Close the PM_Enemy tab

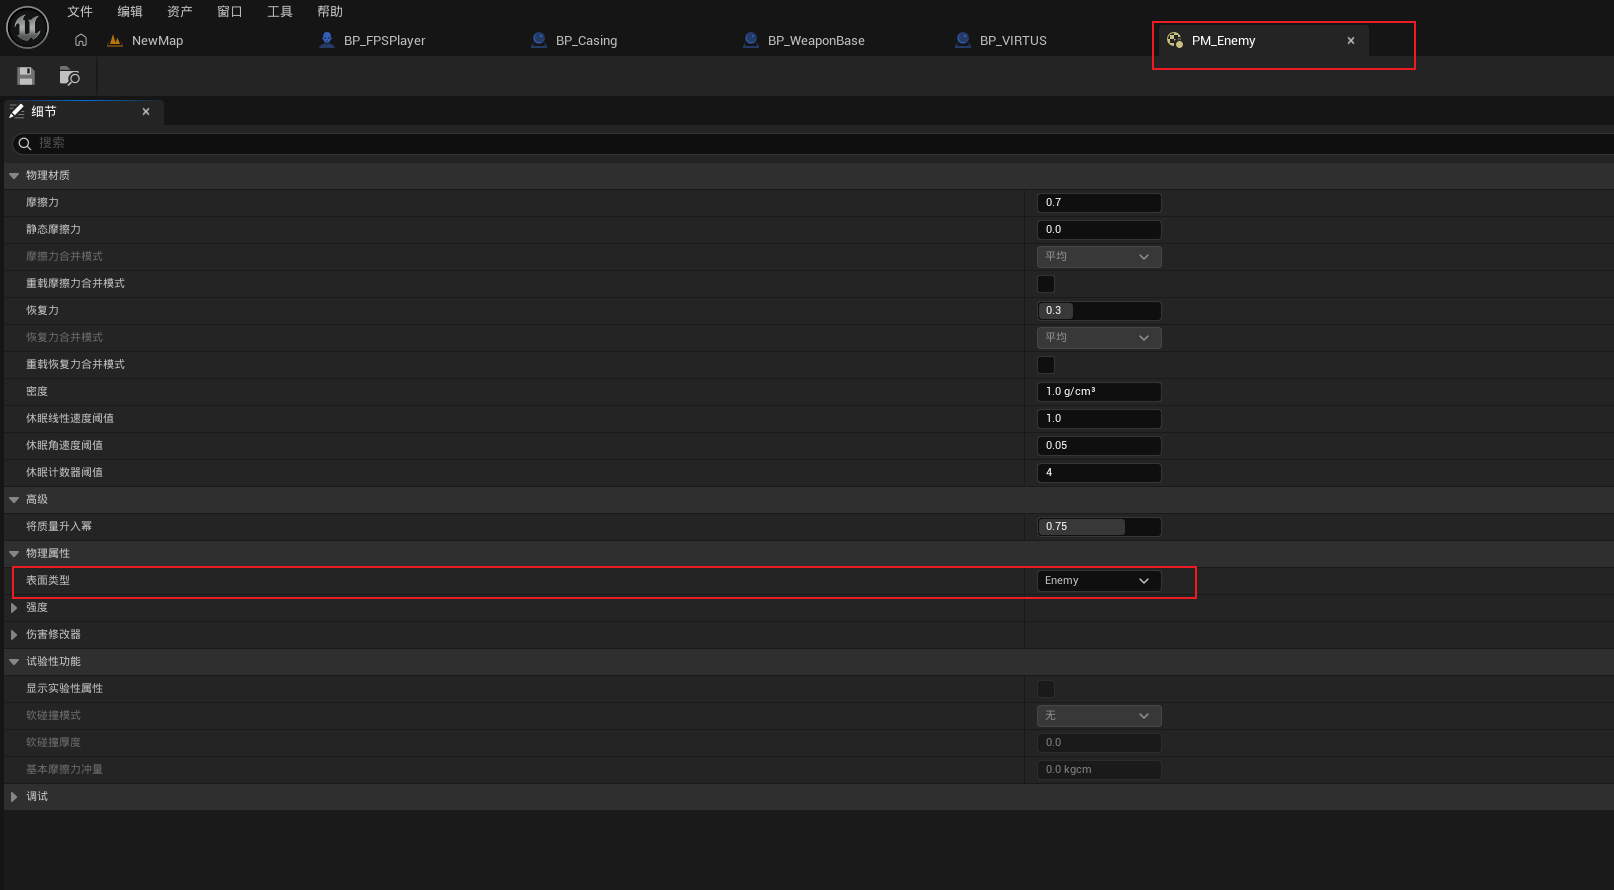1351,41
